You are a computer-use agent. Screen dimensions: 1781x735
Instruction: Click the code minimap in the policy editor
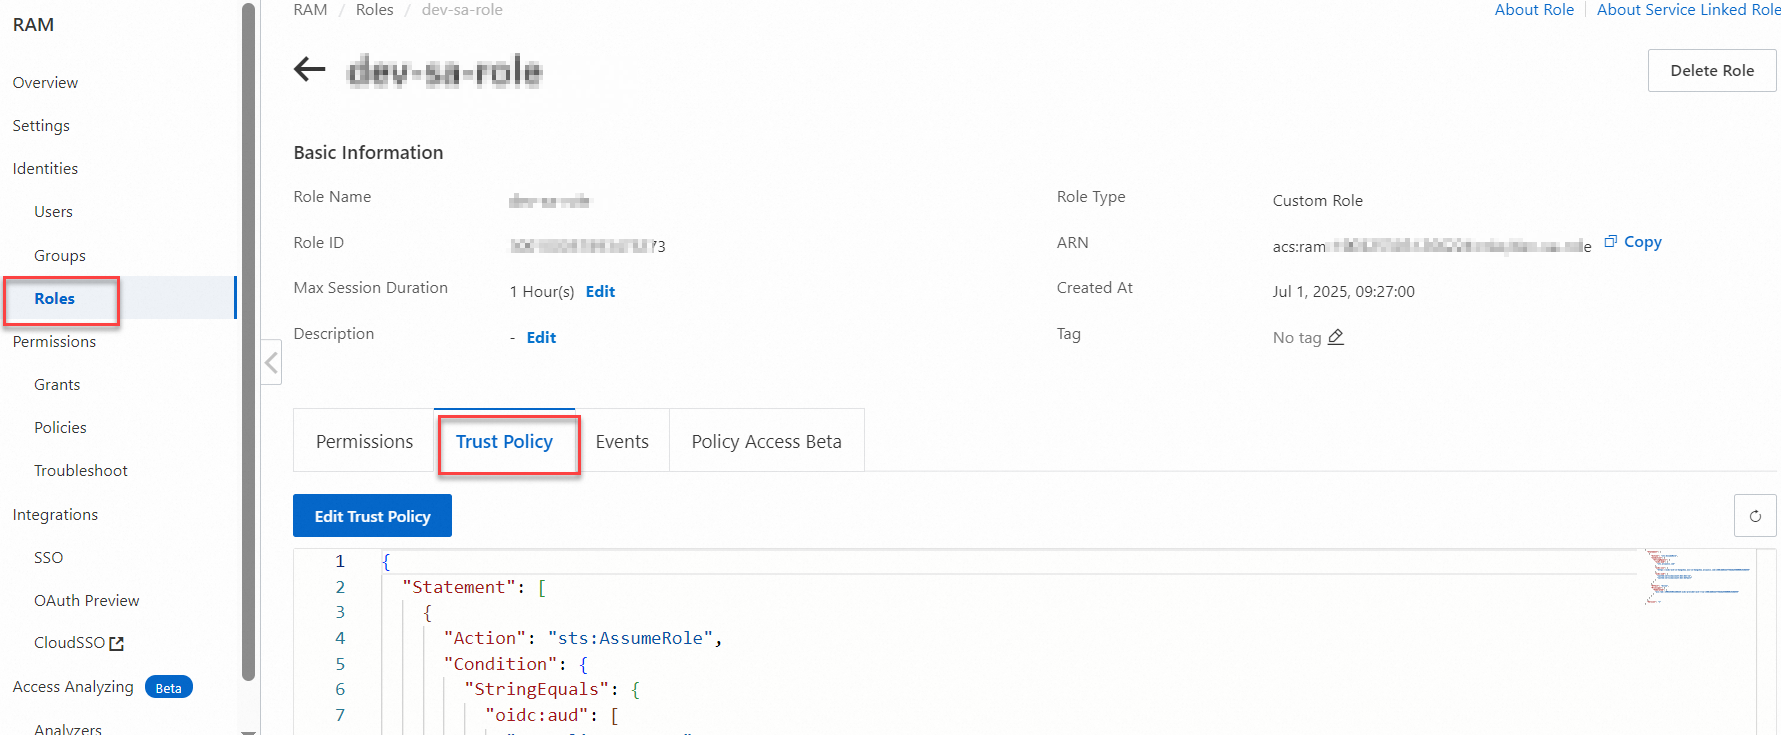(x=1697, y=578)
